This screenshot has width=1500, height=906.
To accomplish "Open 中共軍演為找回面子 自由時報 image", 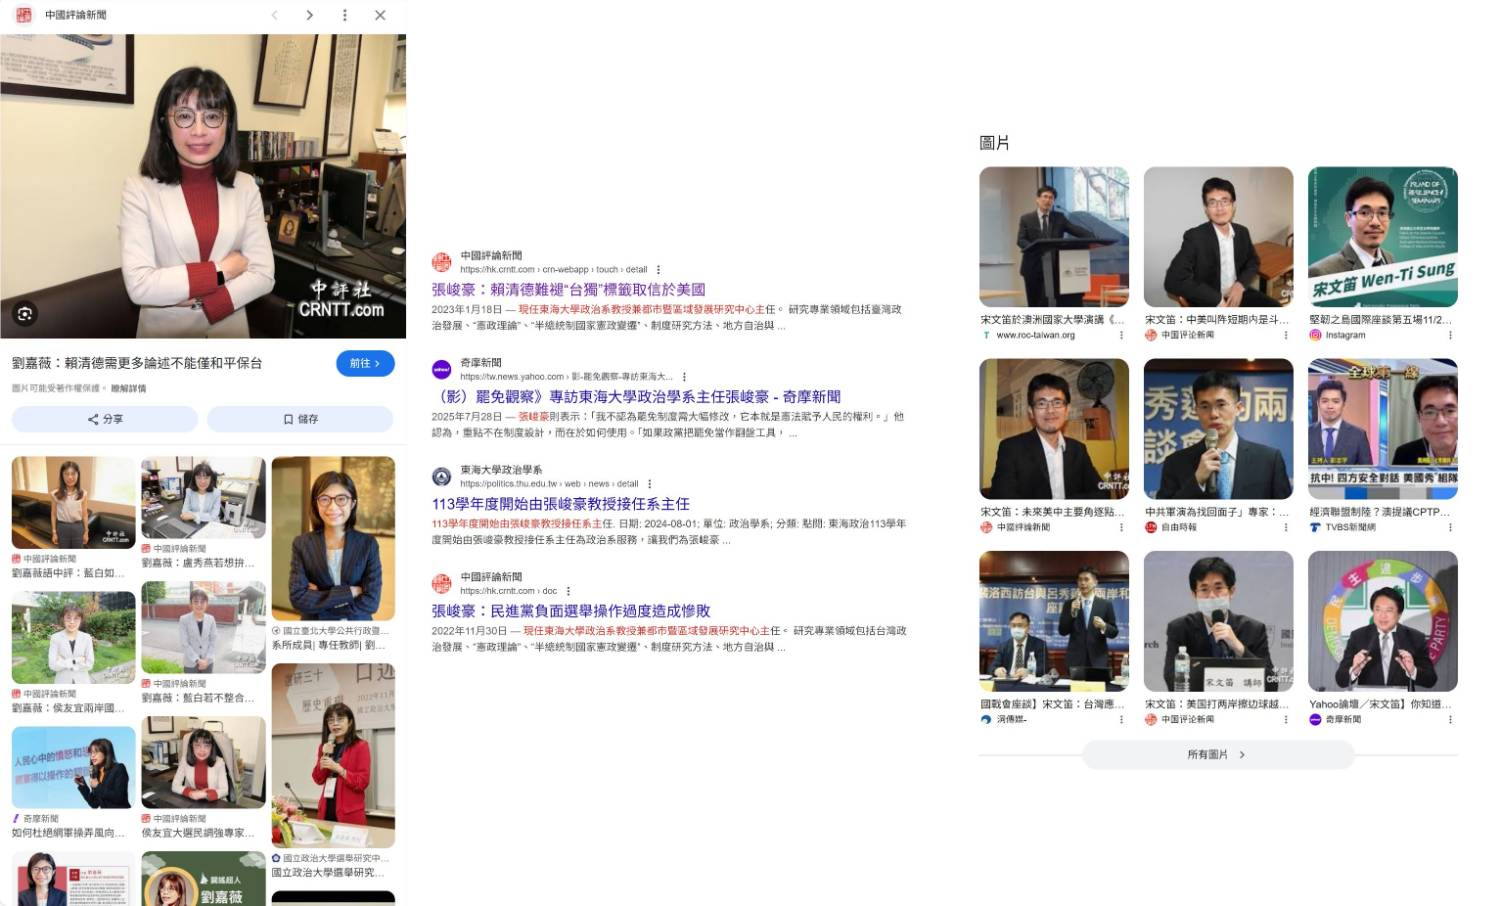I will [x=1218, y=429].
